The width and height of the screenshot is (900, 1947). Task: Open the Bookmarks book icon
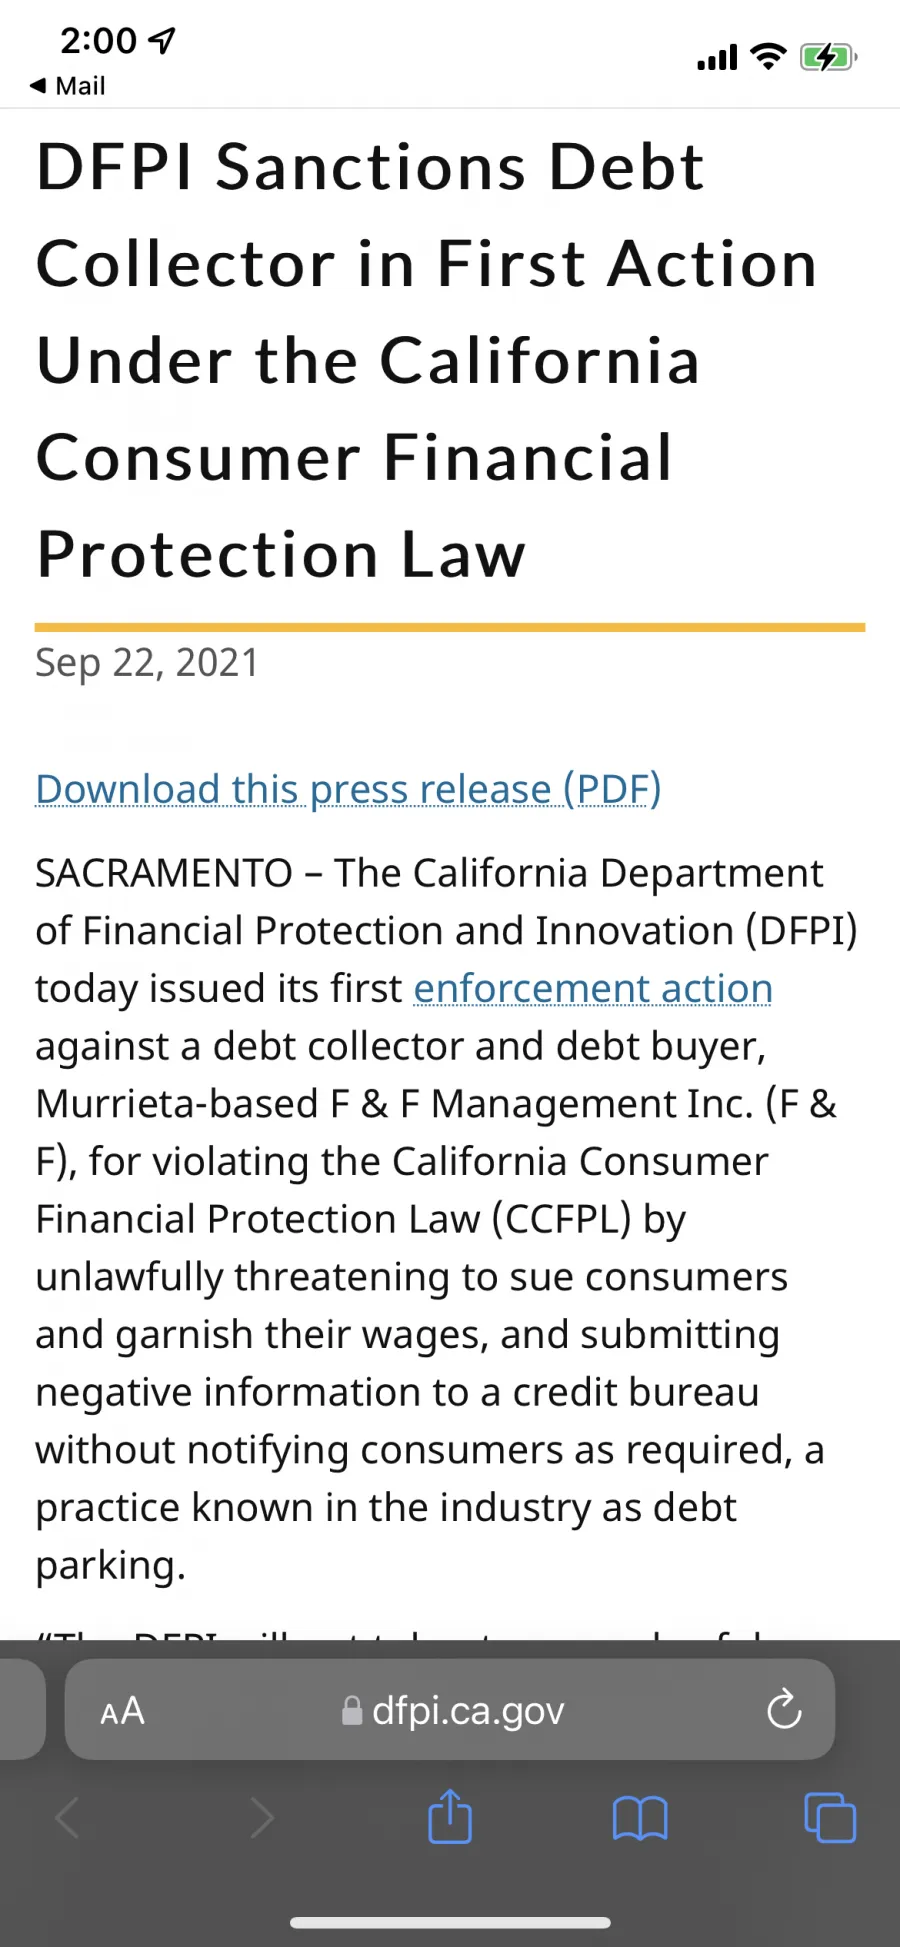pyautogui.click(x=640, y=1818)
